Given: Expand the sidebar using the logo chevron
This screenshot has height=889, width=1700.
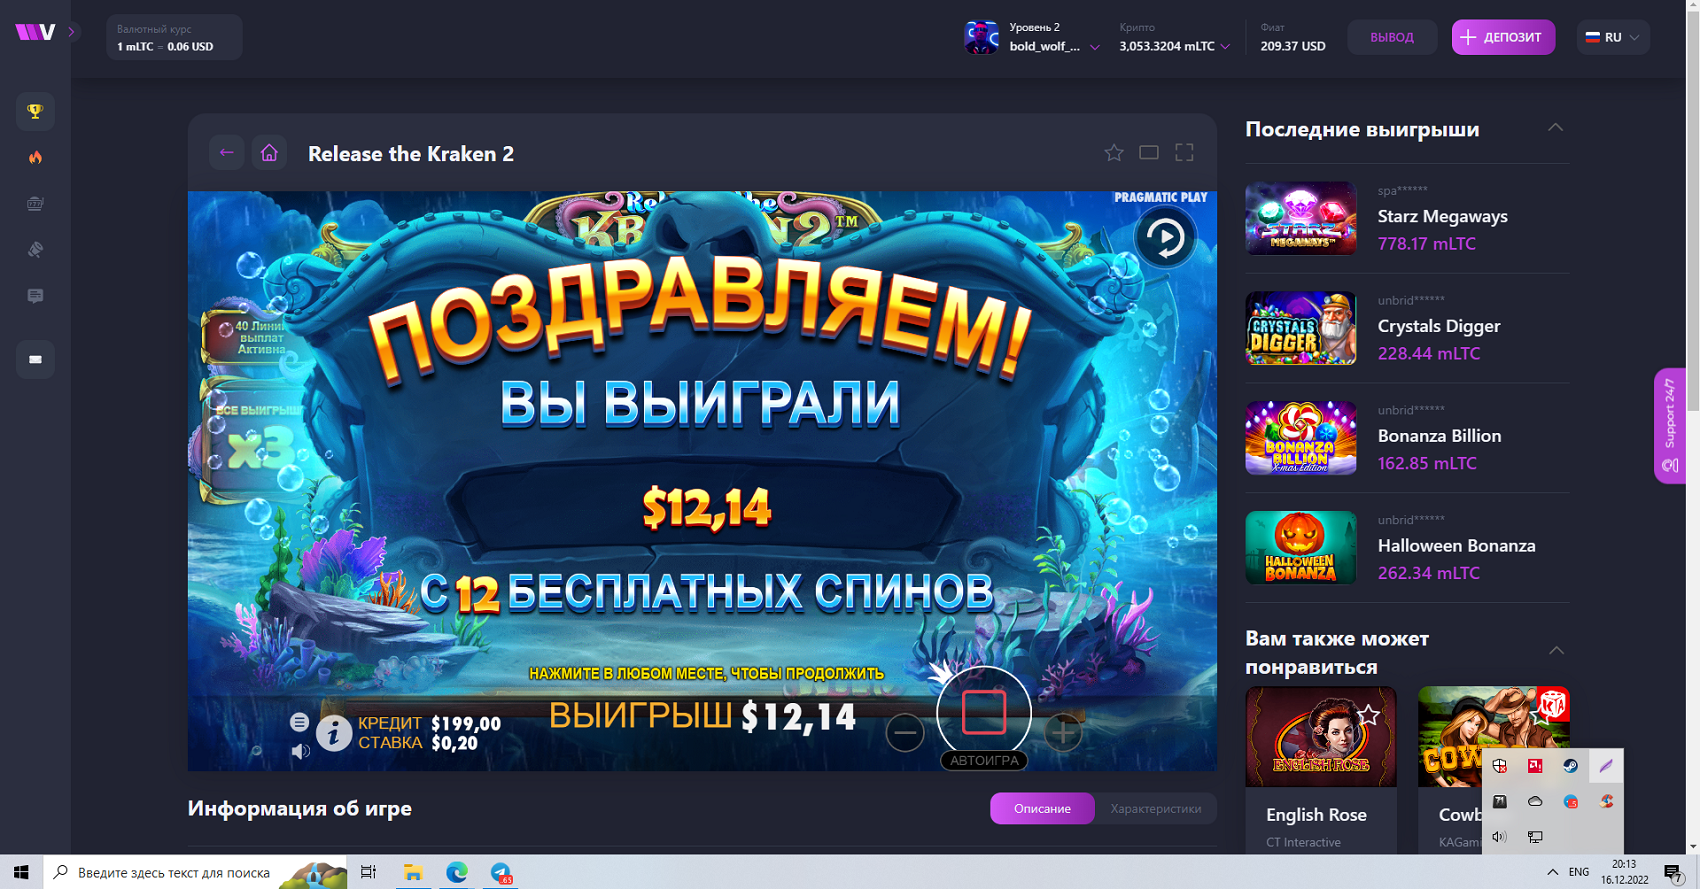Looking at the screenshot, I should click(71, 32).
